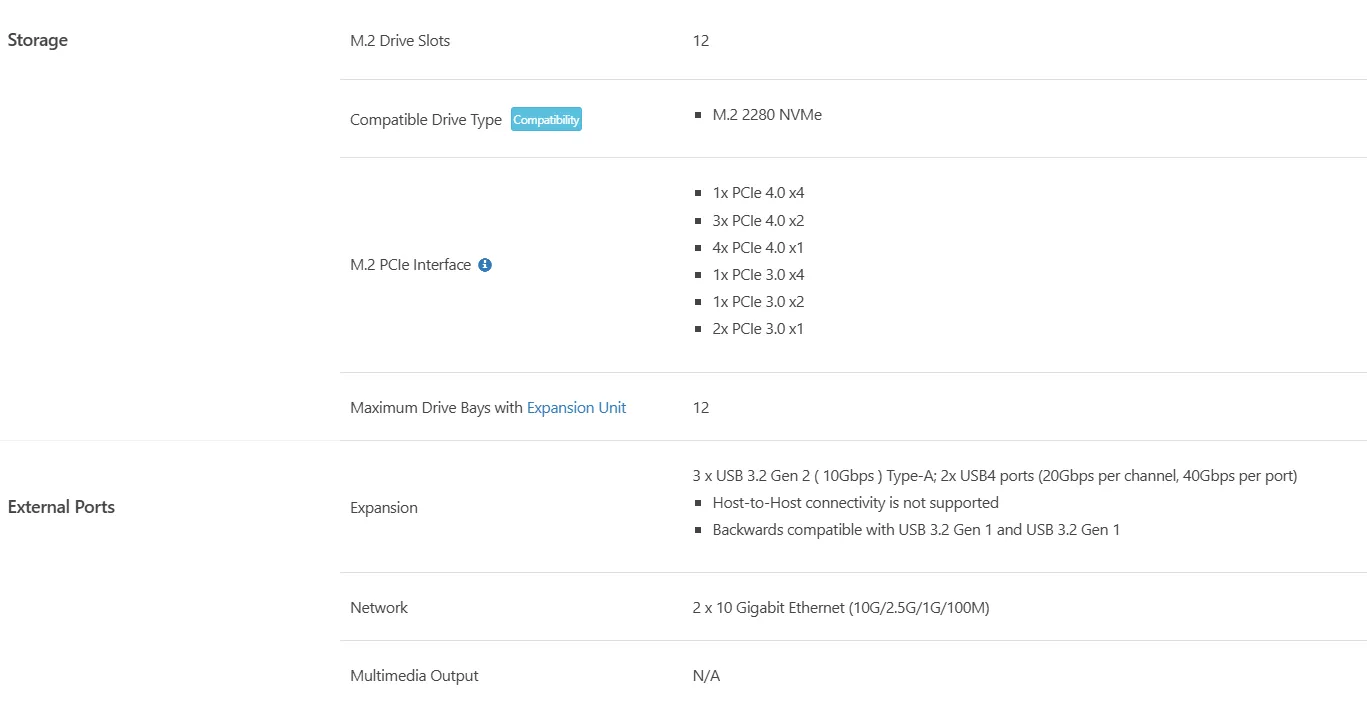Click the Host-to-Host connectivity note
This screenshot has width=1367, height=706.
[x=855, y=502]
